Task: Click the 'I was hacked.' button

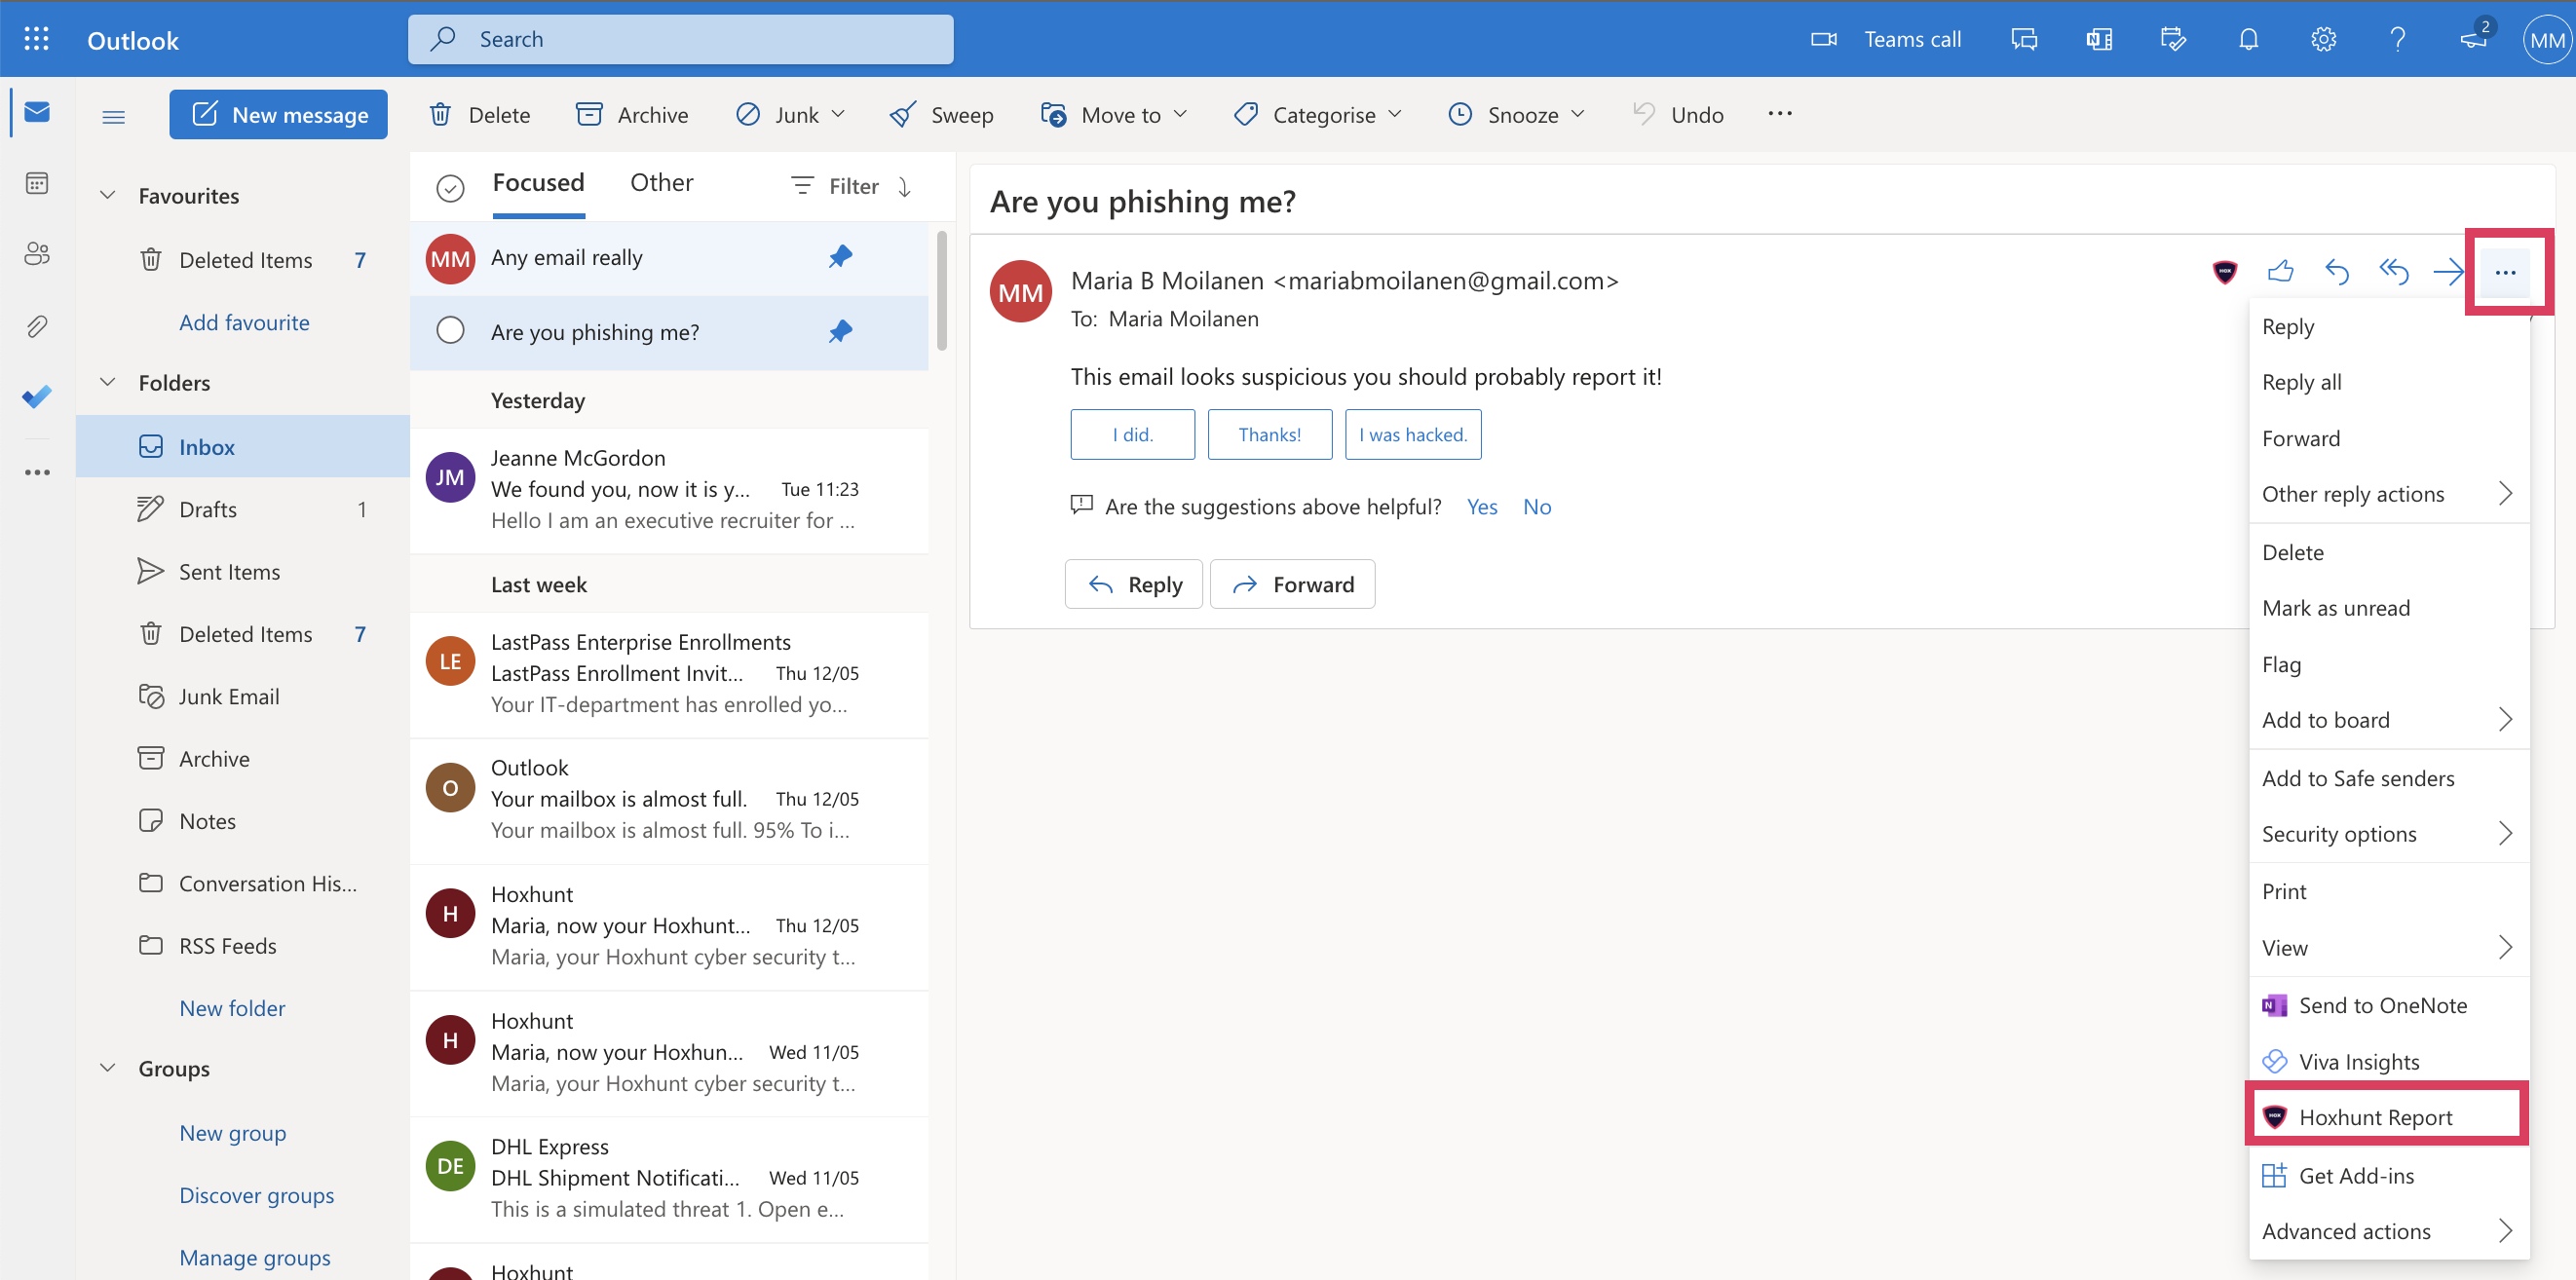Action: 1412,434
